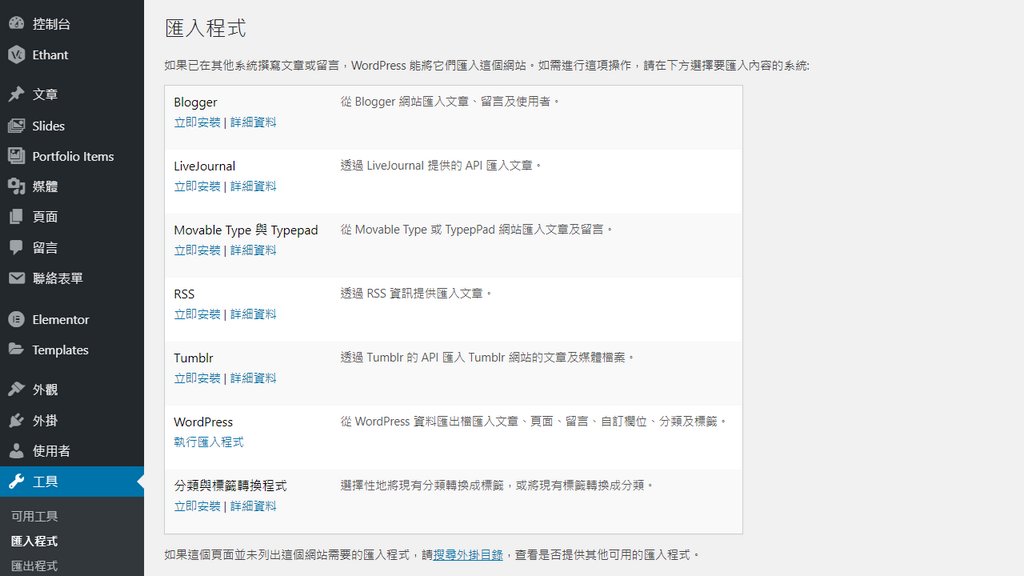Open the 留言 comments icon
This screenshot has width=1024, height=576.
(17, 247)
